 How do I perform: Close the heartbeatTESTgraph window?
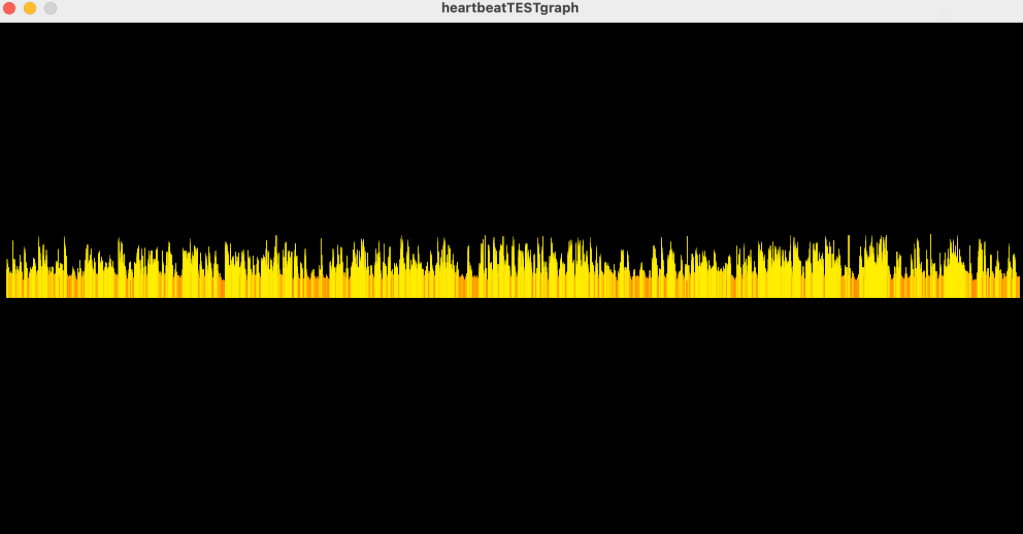click(x=10, y=8)
